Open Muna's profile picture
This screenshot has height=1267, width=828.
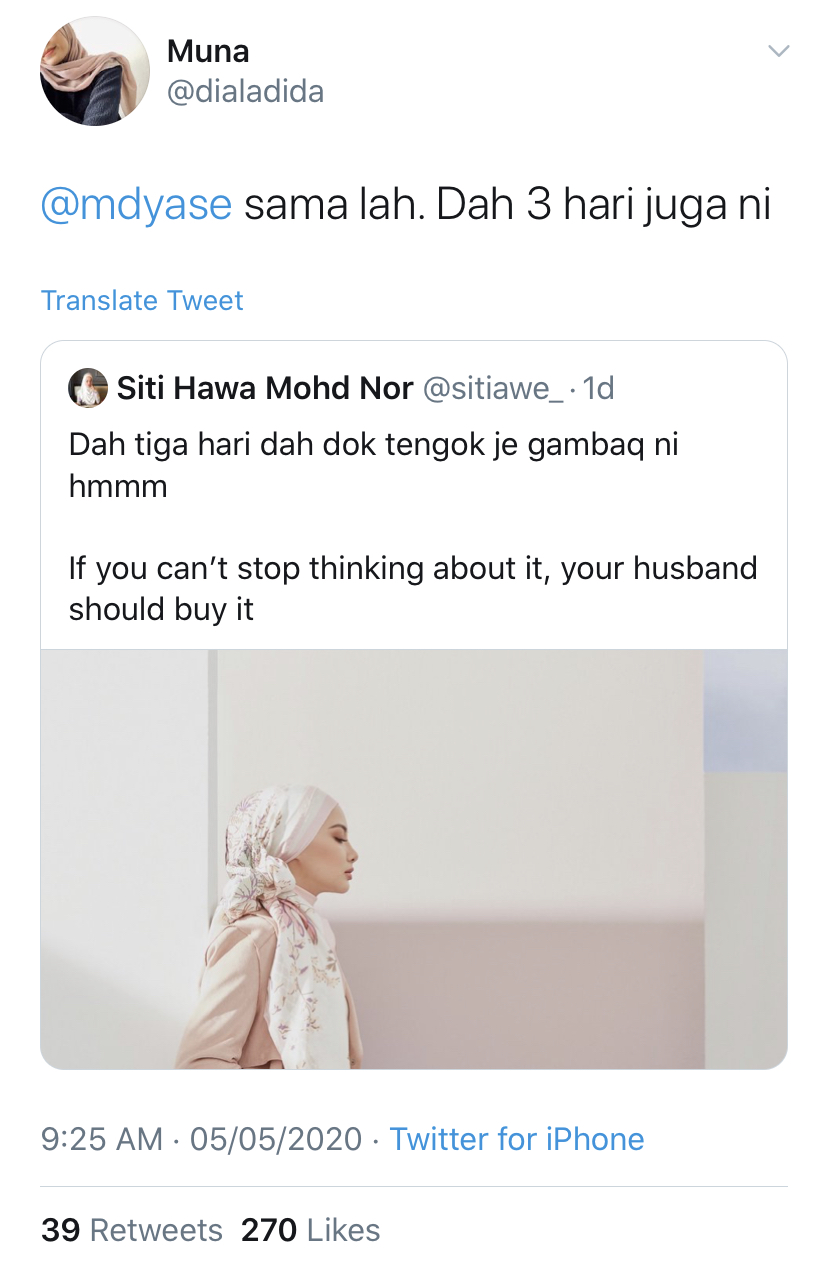[94, 71]
